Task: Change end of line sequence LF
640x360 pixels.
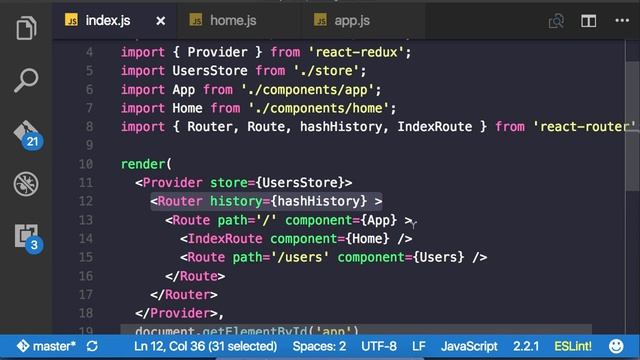Action: (419, 346)
